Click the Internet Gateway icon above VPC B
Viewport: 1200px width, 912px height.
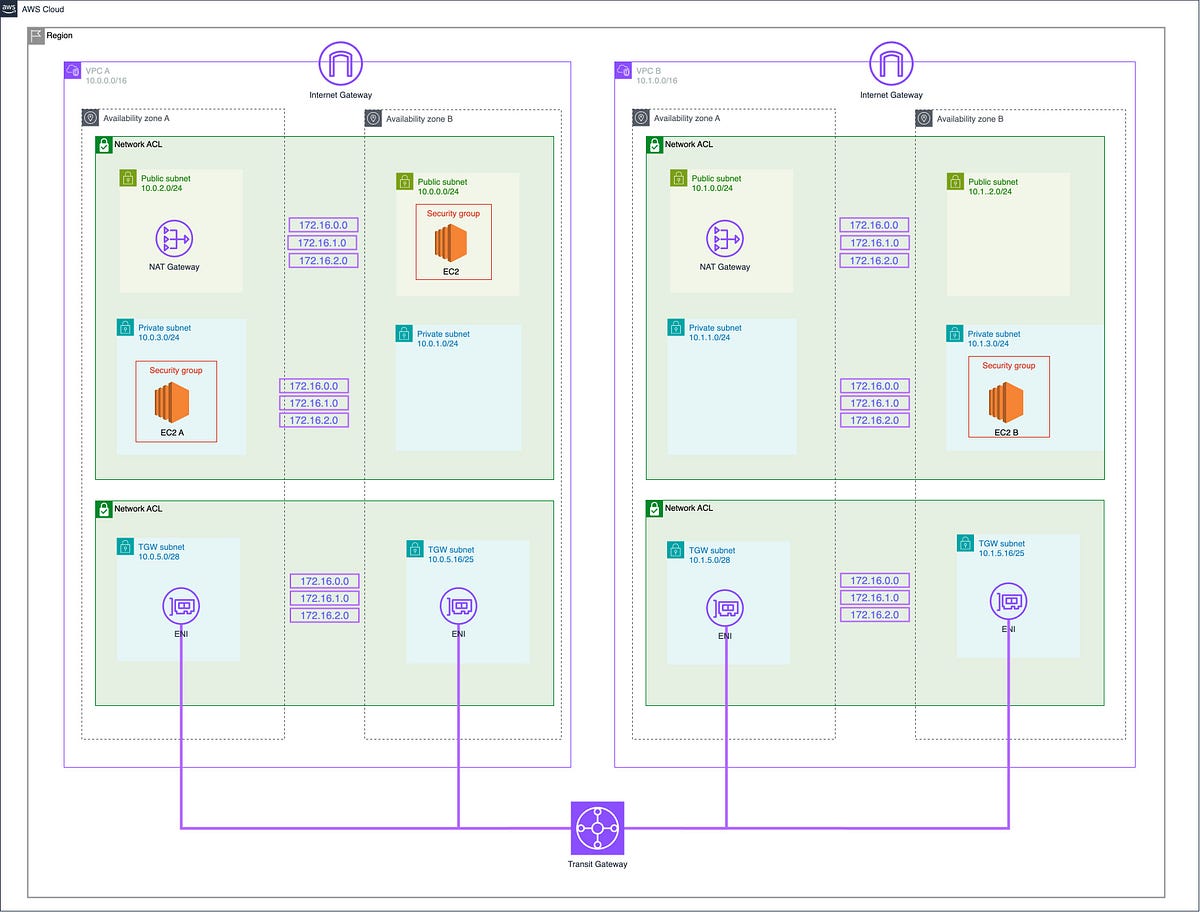890,63
